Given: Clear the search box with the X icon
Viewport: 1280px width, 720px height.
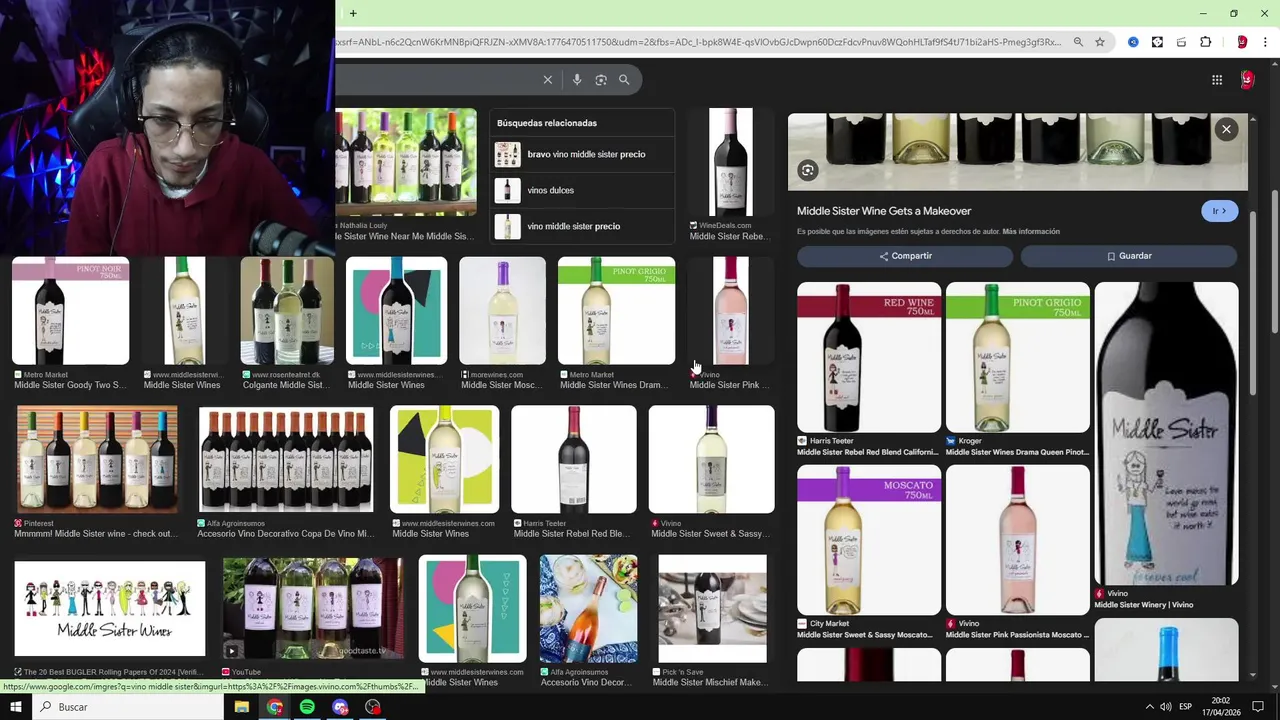Looking at the screenshot, I should (x=547, y=80).
